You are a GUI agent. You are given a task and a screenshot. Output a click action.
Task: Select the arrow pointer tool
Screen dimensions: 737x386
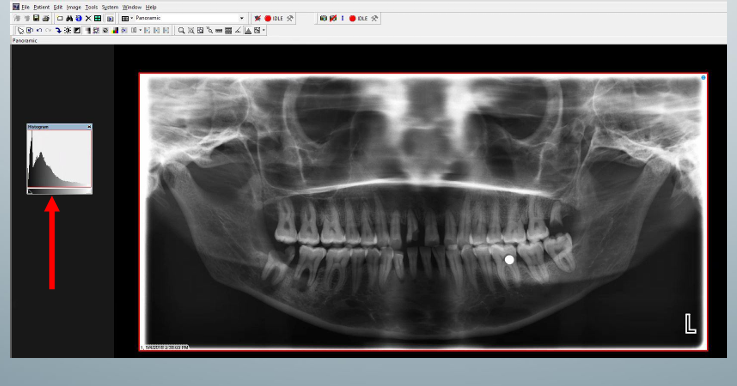pos(21,31)
